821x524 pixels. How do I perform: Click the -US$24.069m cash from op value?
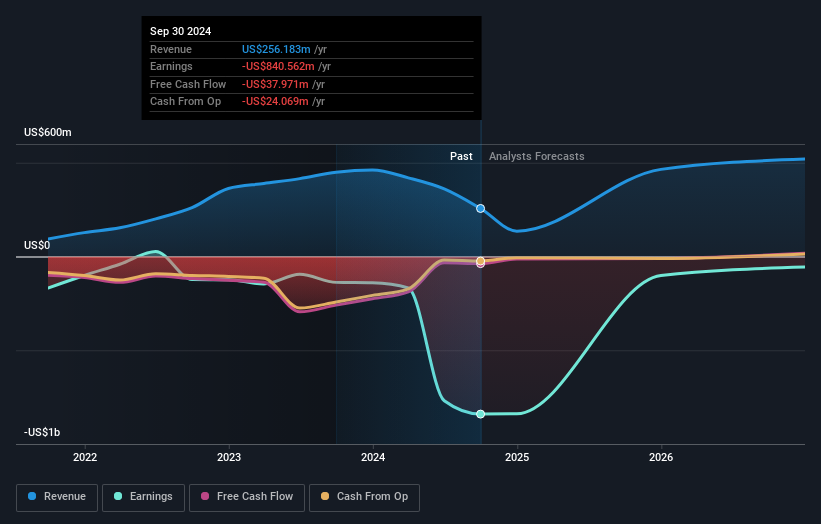click(275, 102)
